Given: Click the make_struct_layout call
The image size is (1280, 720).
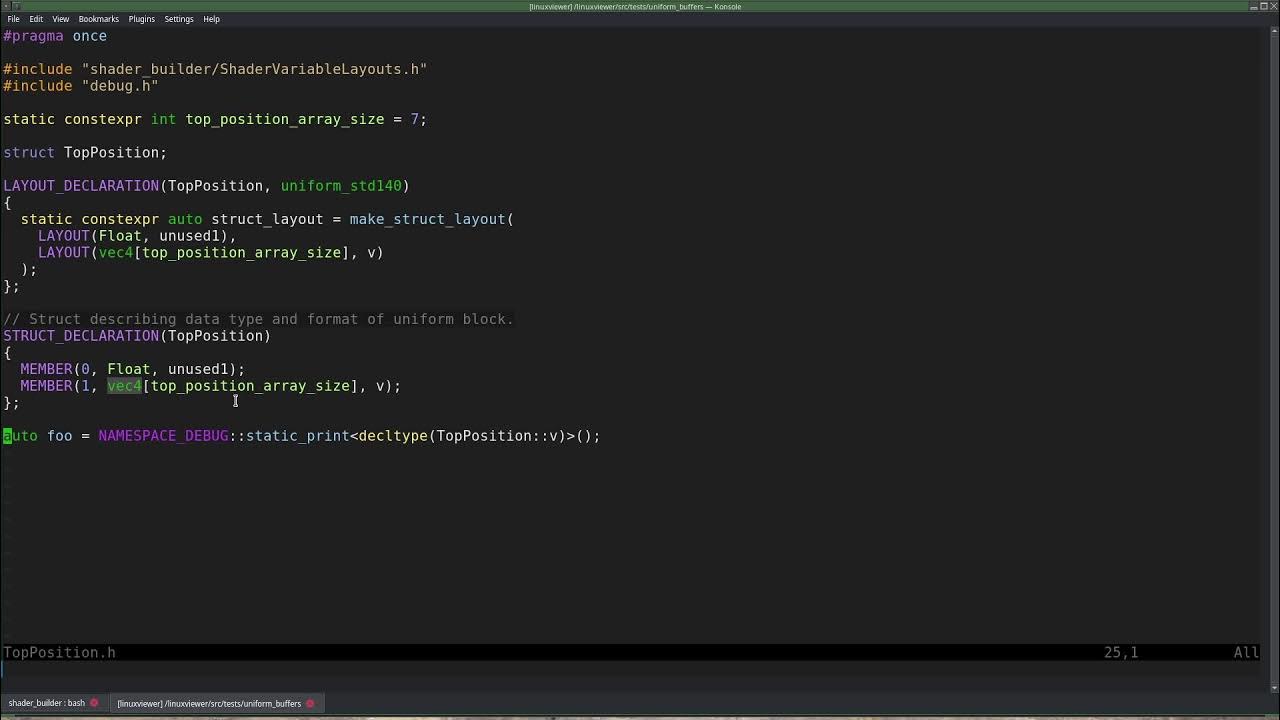Looking at the screenshot, I should 427,219.
